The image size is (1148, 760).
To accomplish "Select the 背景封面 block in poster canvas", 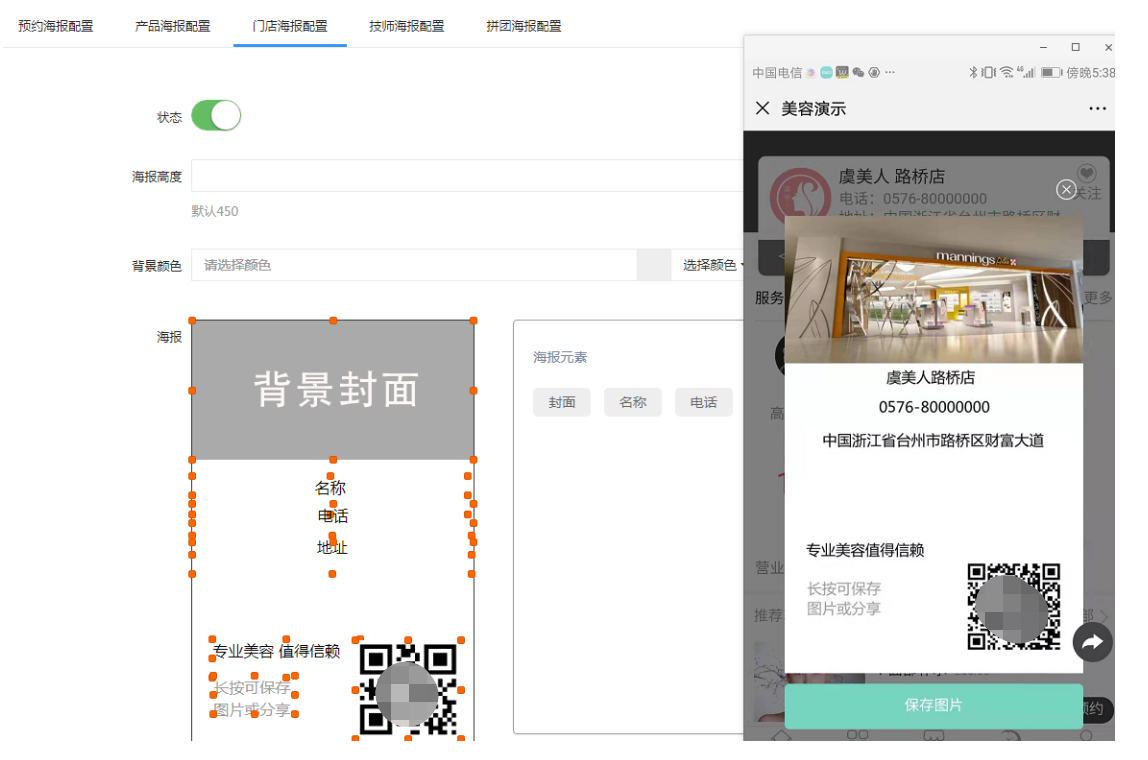I will pos(333,390).
